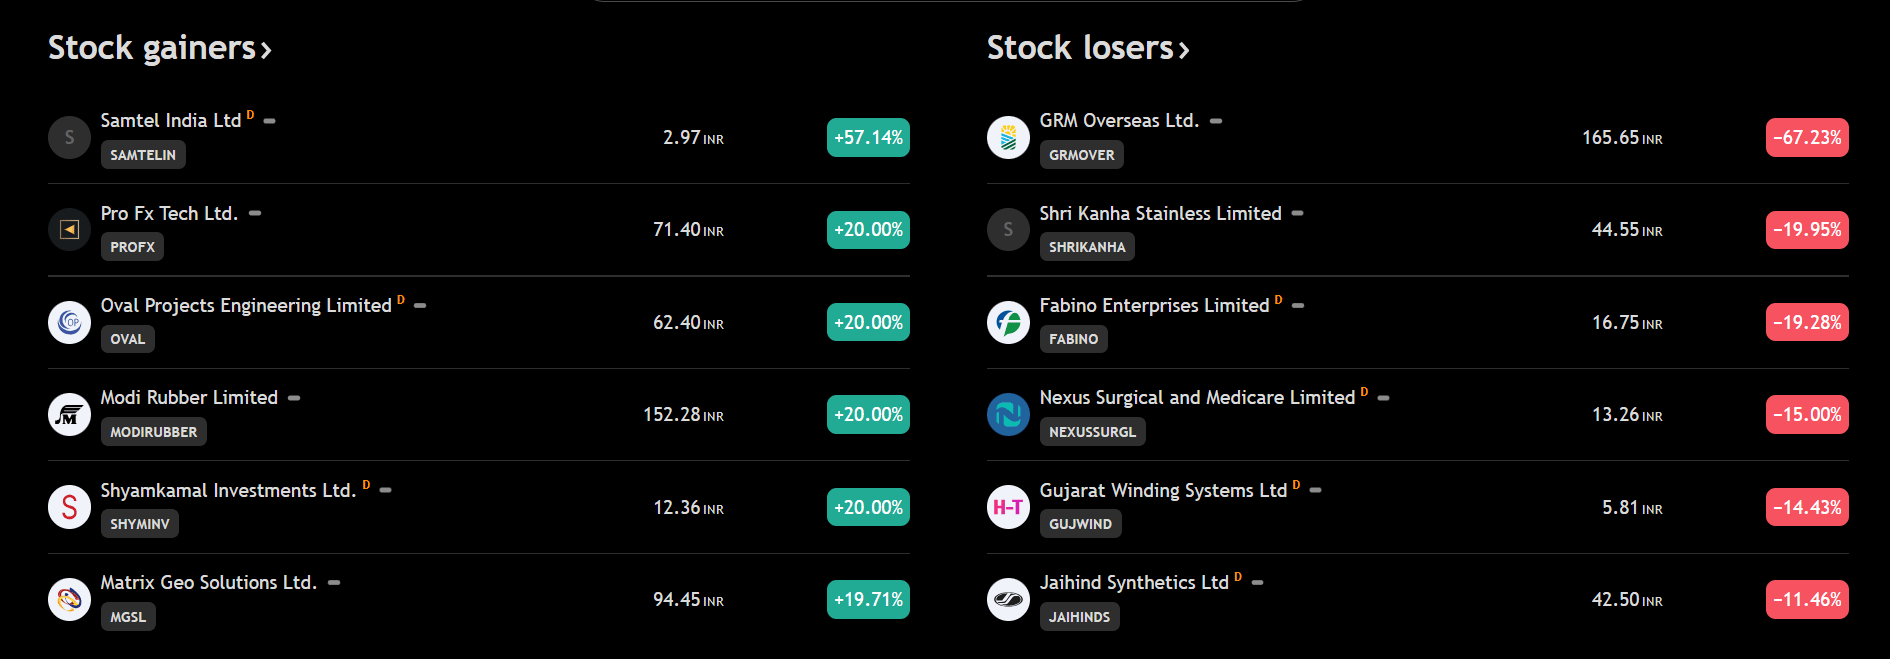Click the Oval Projects Engineering logo
This screenshot has width=1890, height=659.
69,322
